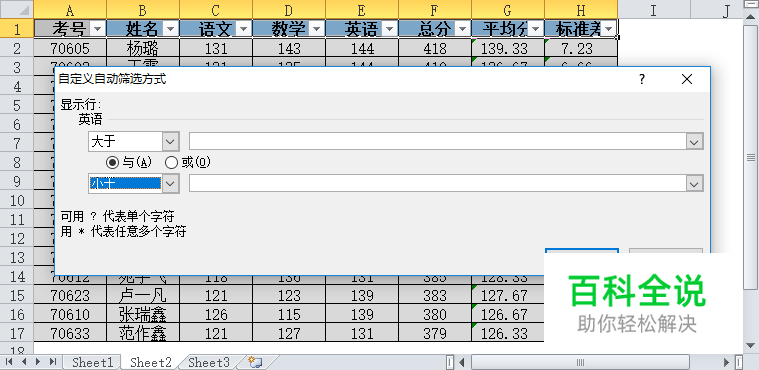Open the 标准差 column filter dropdown
This screenshot has height=370, width=759.
608,29
